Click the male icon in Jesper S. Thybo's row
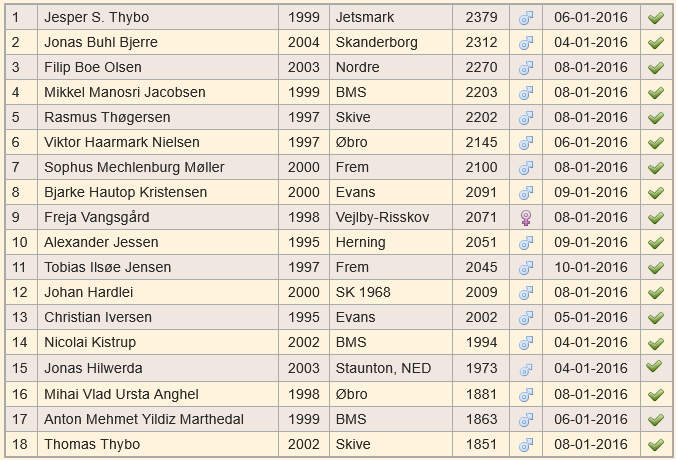 click(526, 18)
